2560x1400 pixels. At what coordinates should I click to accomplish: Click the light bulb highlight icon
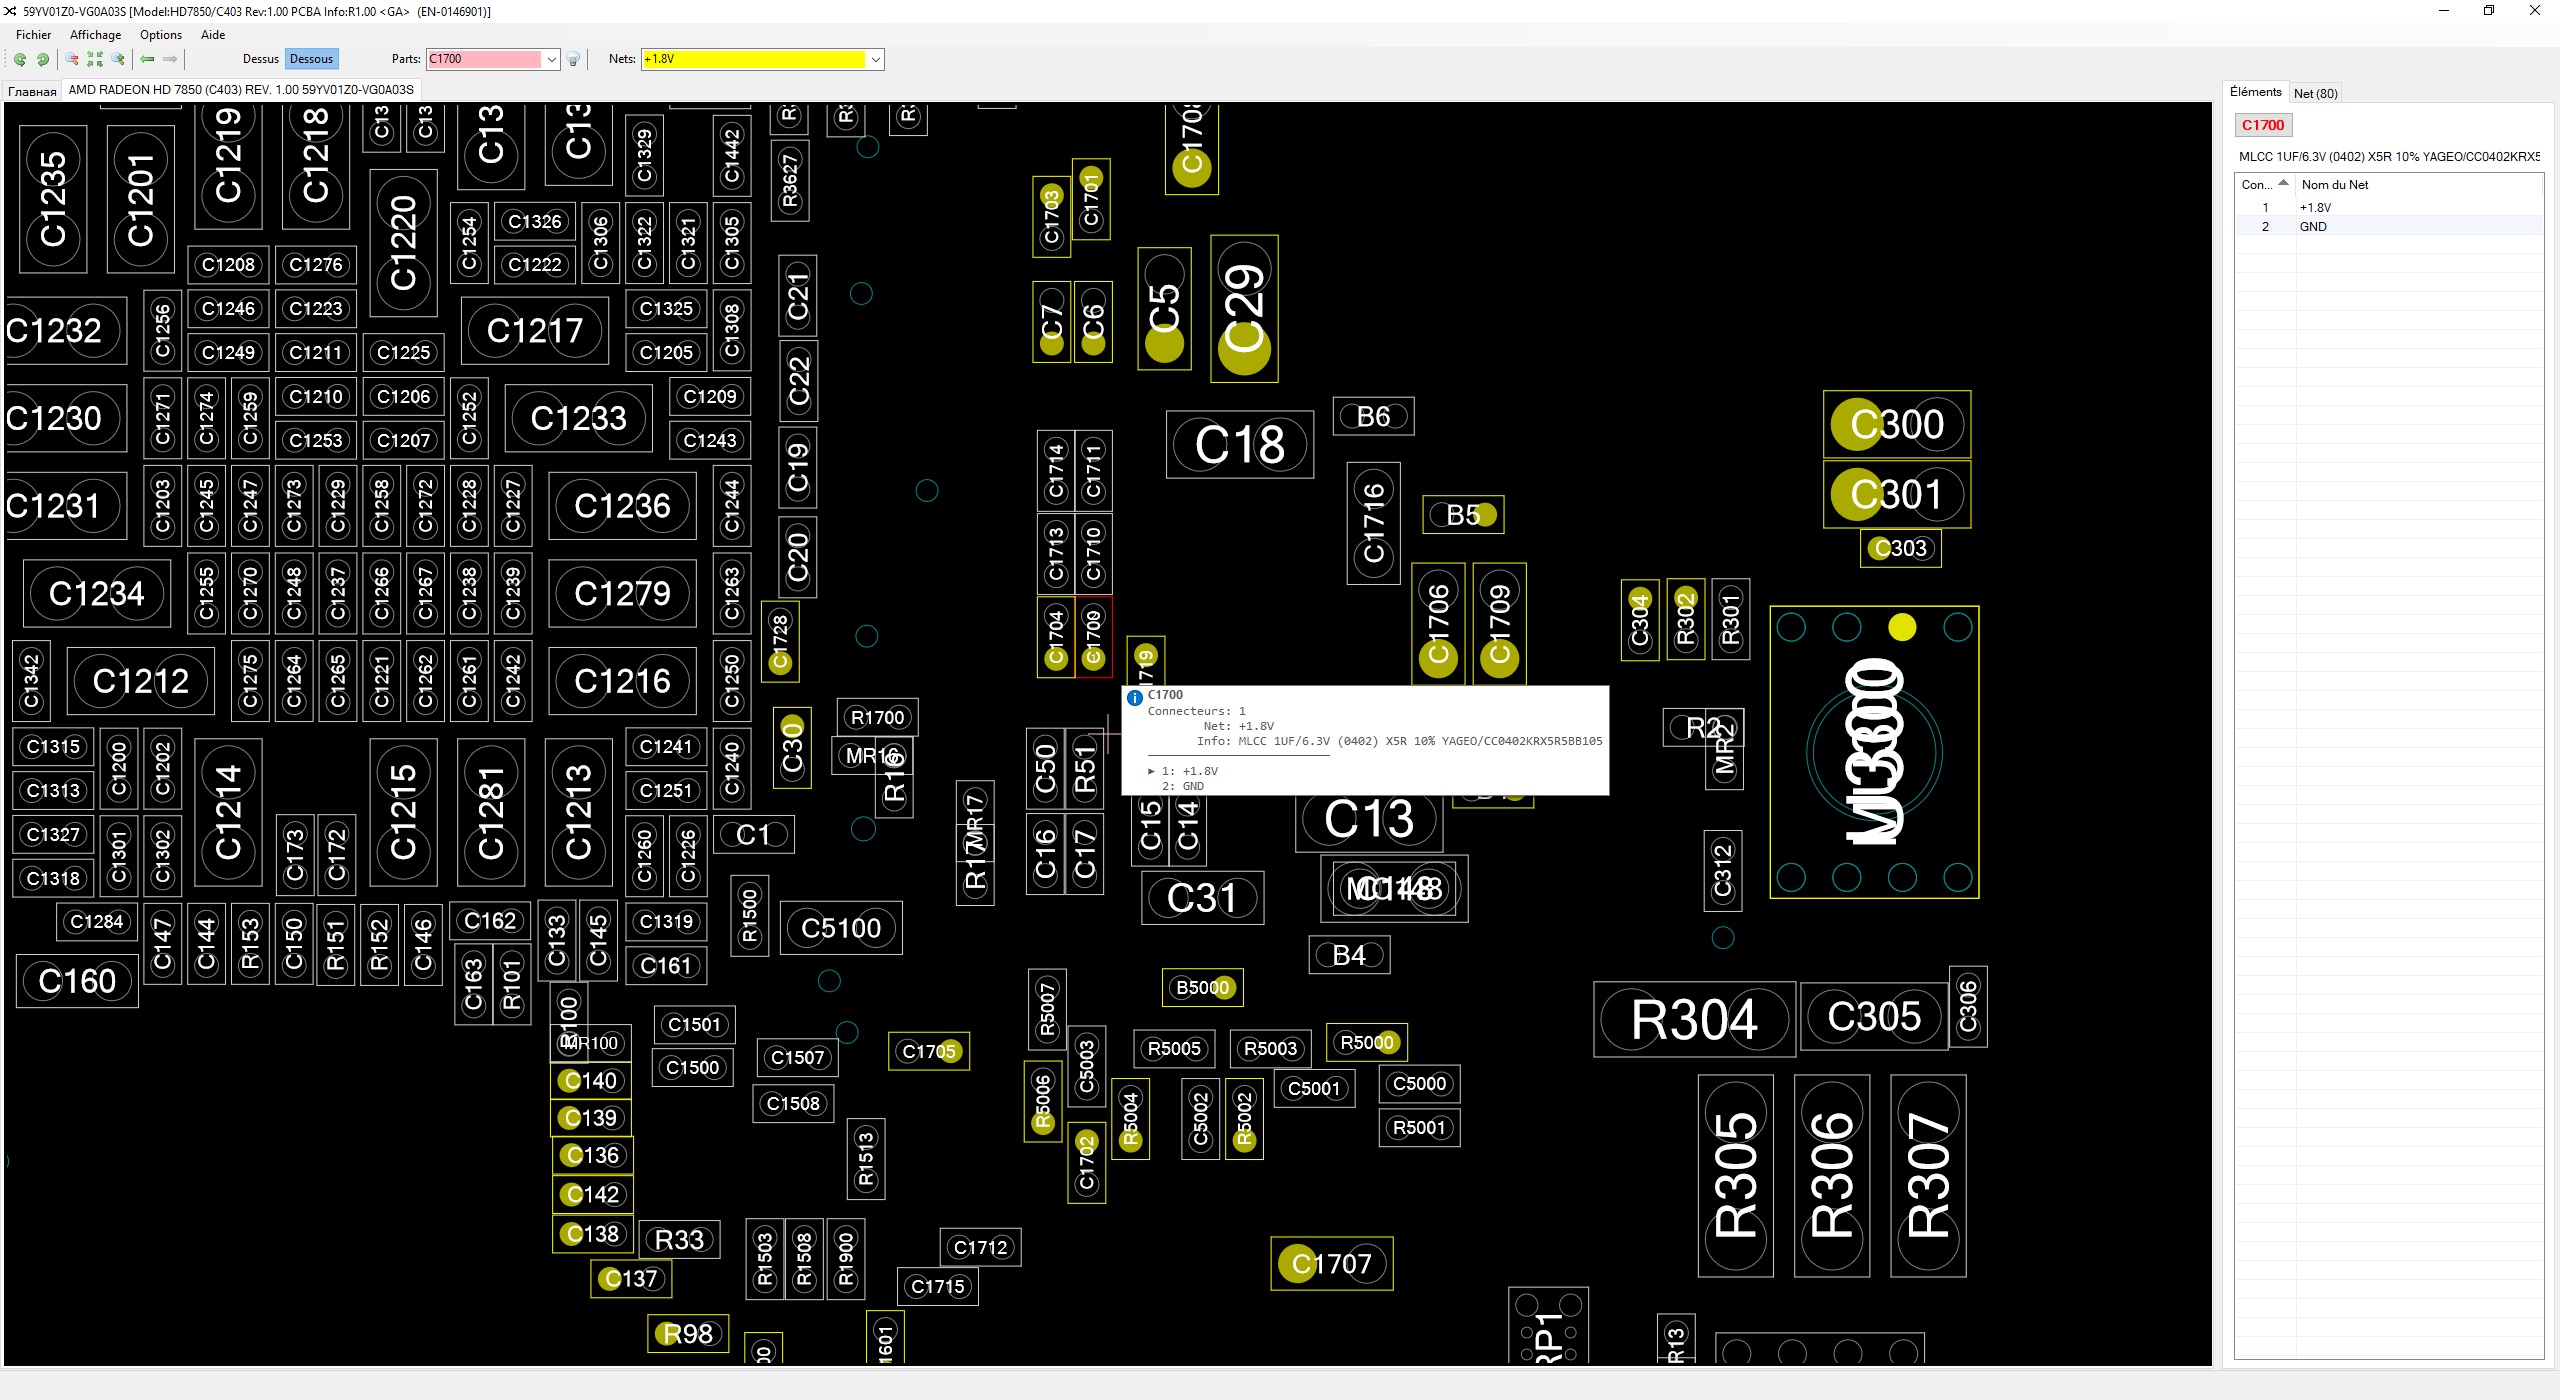[573, 60]
